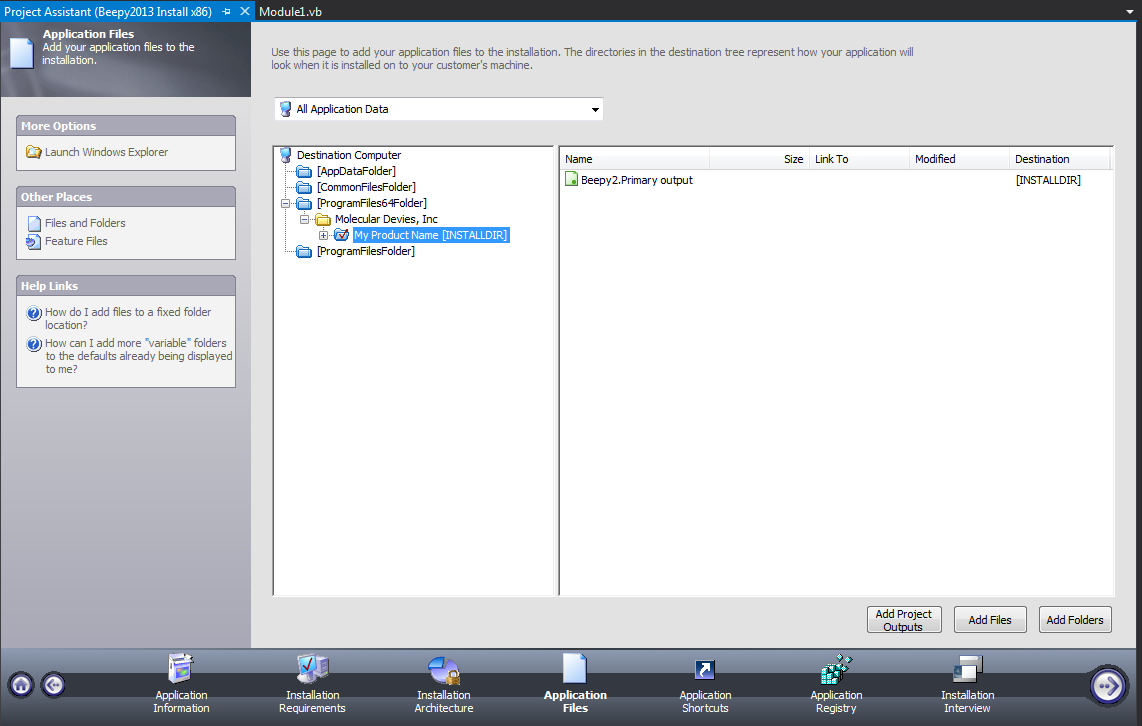Open the All Application Data dropdown

[x=595, y=109]
